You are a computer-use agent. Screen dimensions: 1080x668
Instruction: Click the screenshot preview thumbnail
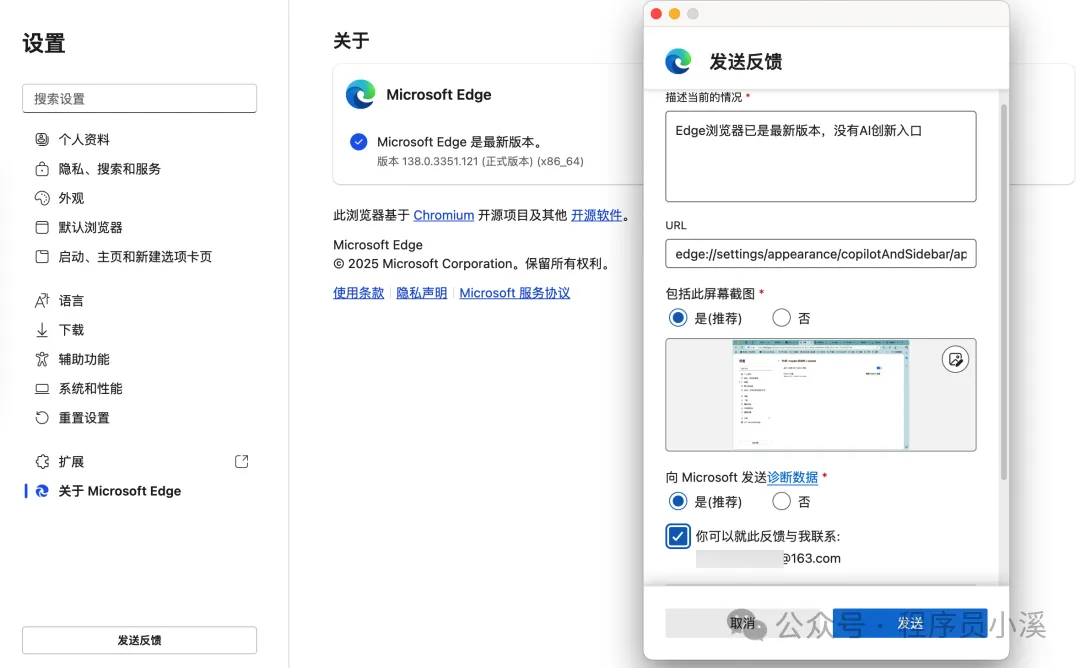point(820,395)
